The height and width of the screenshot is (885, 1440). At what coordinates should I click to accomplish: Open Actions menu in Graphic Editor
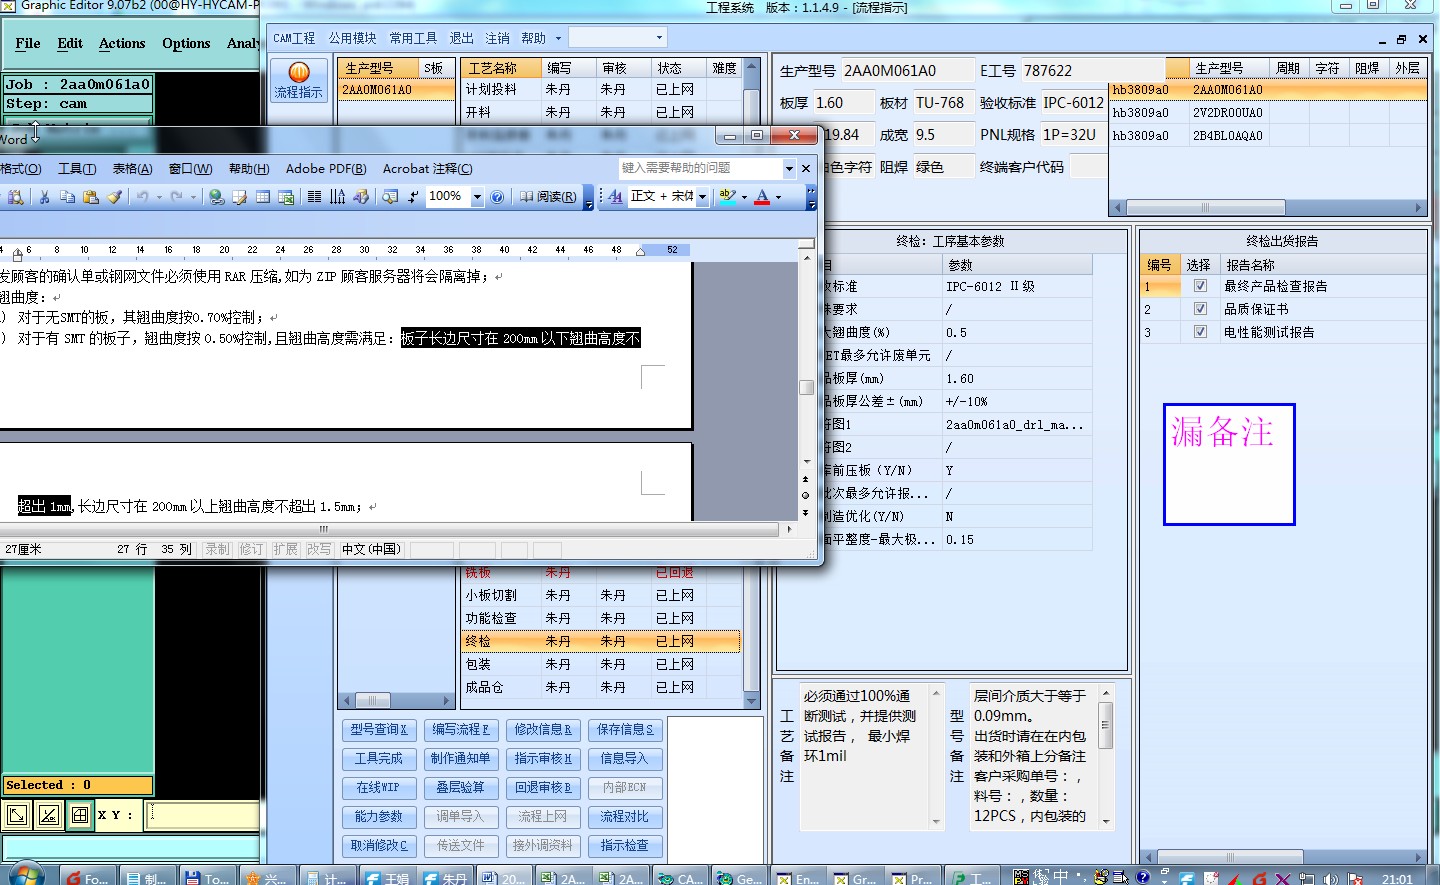coord(122,43)
